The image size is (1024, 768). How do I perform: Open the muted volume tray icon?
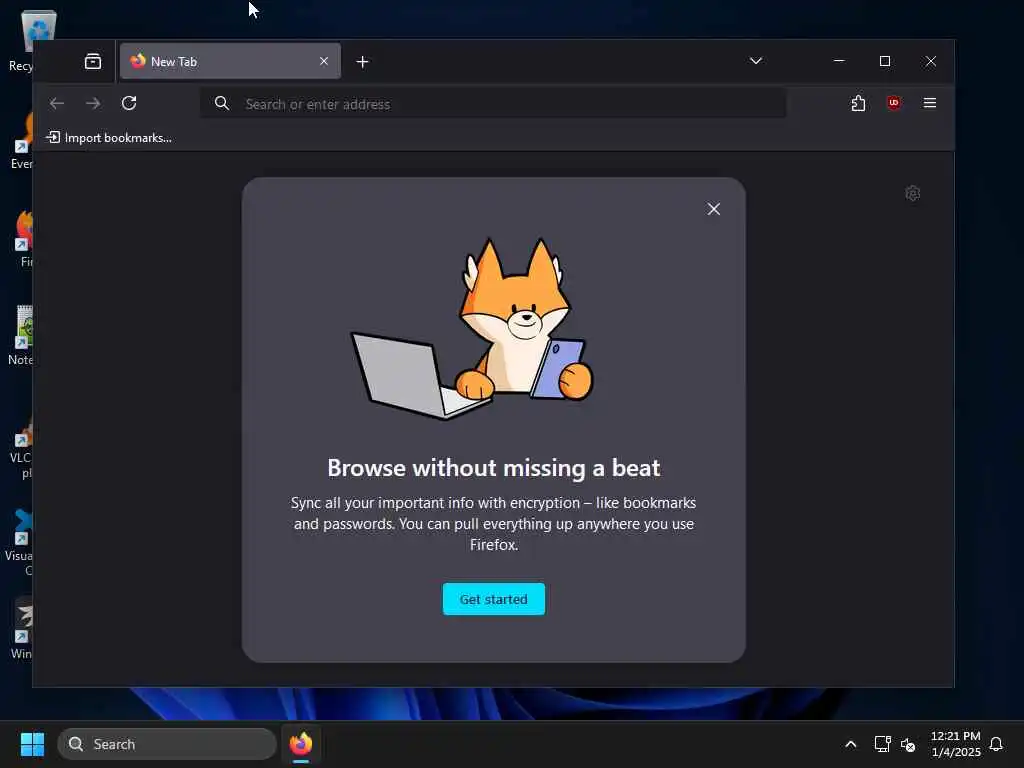point(908,744)
